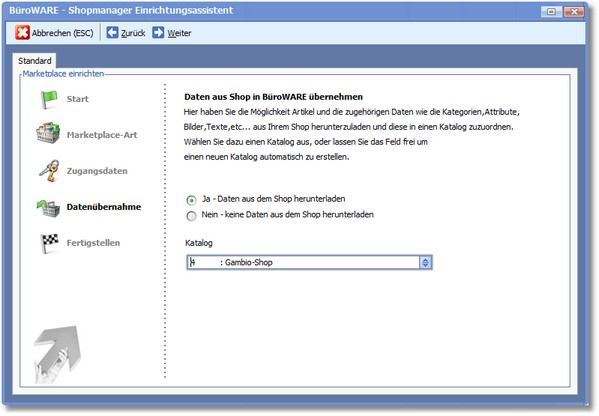Click the Weiter forward arrow icon
The height and width of the screenshot is (416, 599).
click(158, 32)
